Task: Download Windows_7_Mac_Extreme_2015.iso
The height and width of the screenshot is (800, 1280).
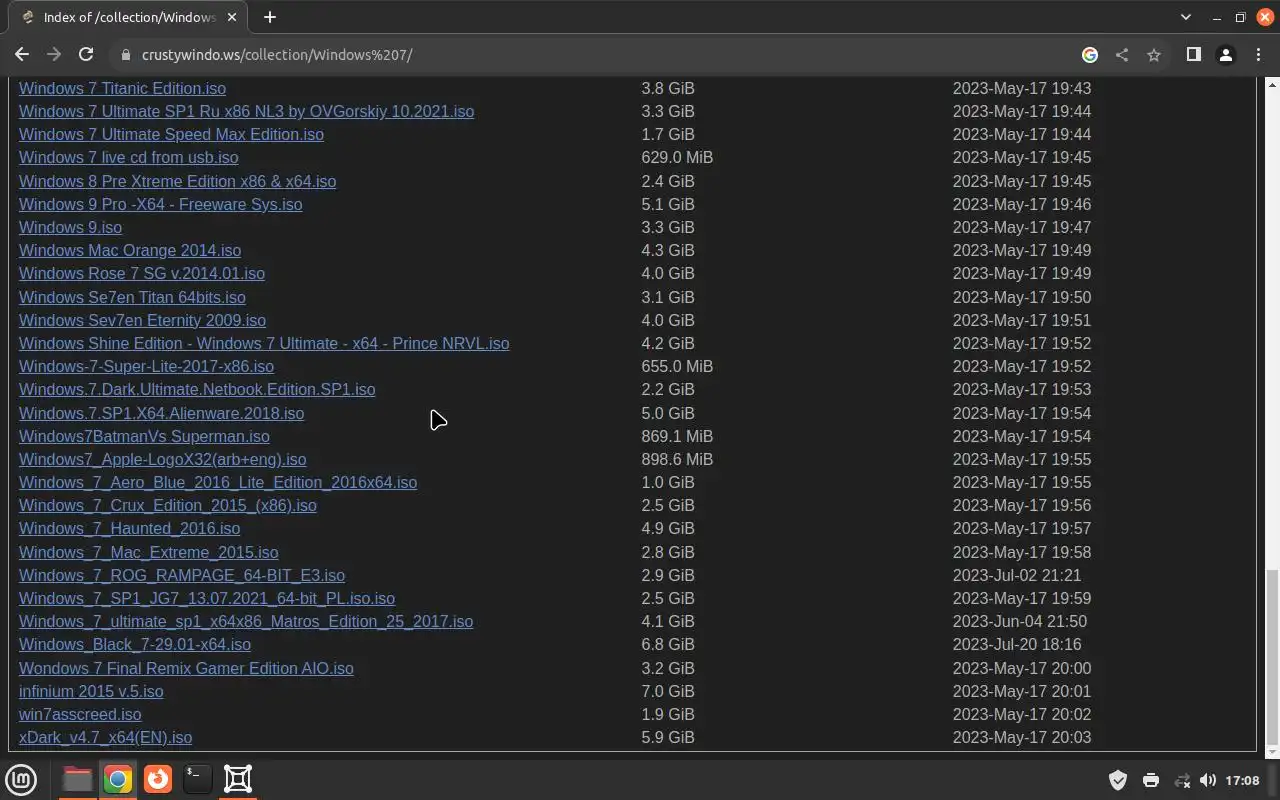Action: click(x=148, y=552)
